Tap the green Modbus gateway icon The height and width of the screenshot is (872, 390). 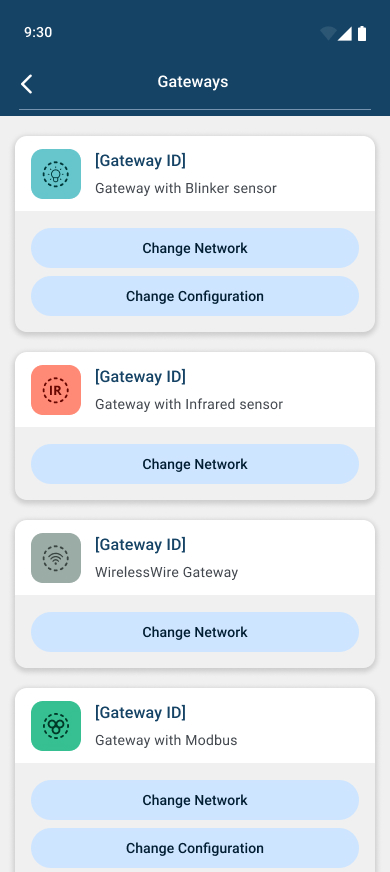pyautogui.click(x=56, y=726)
